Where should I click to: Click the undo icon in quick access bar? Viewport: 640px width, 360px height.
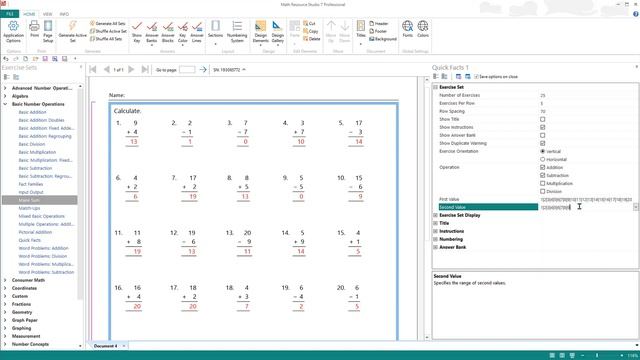(x=6, y=59)
